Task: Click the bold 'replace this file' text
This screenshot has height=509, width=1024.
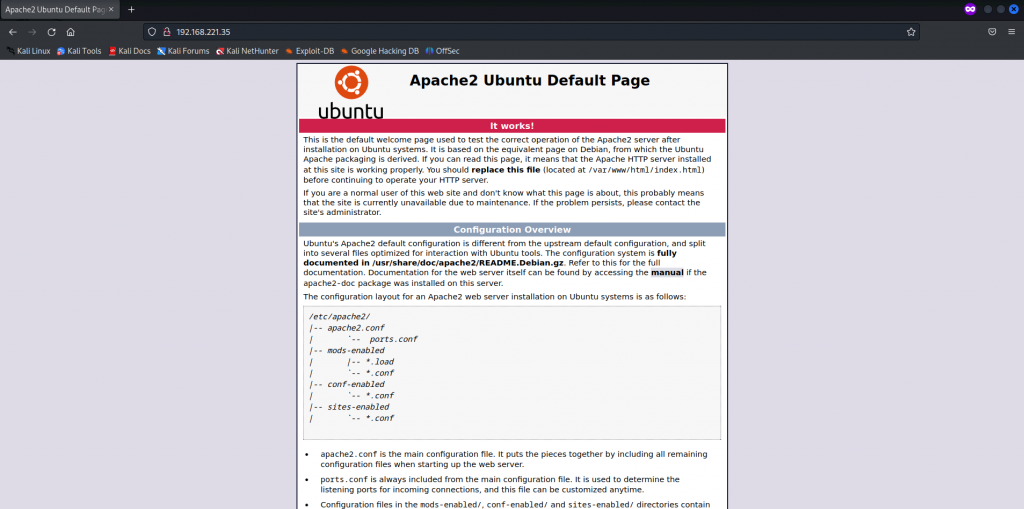Action: [x=506, y=170]
